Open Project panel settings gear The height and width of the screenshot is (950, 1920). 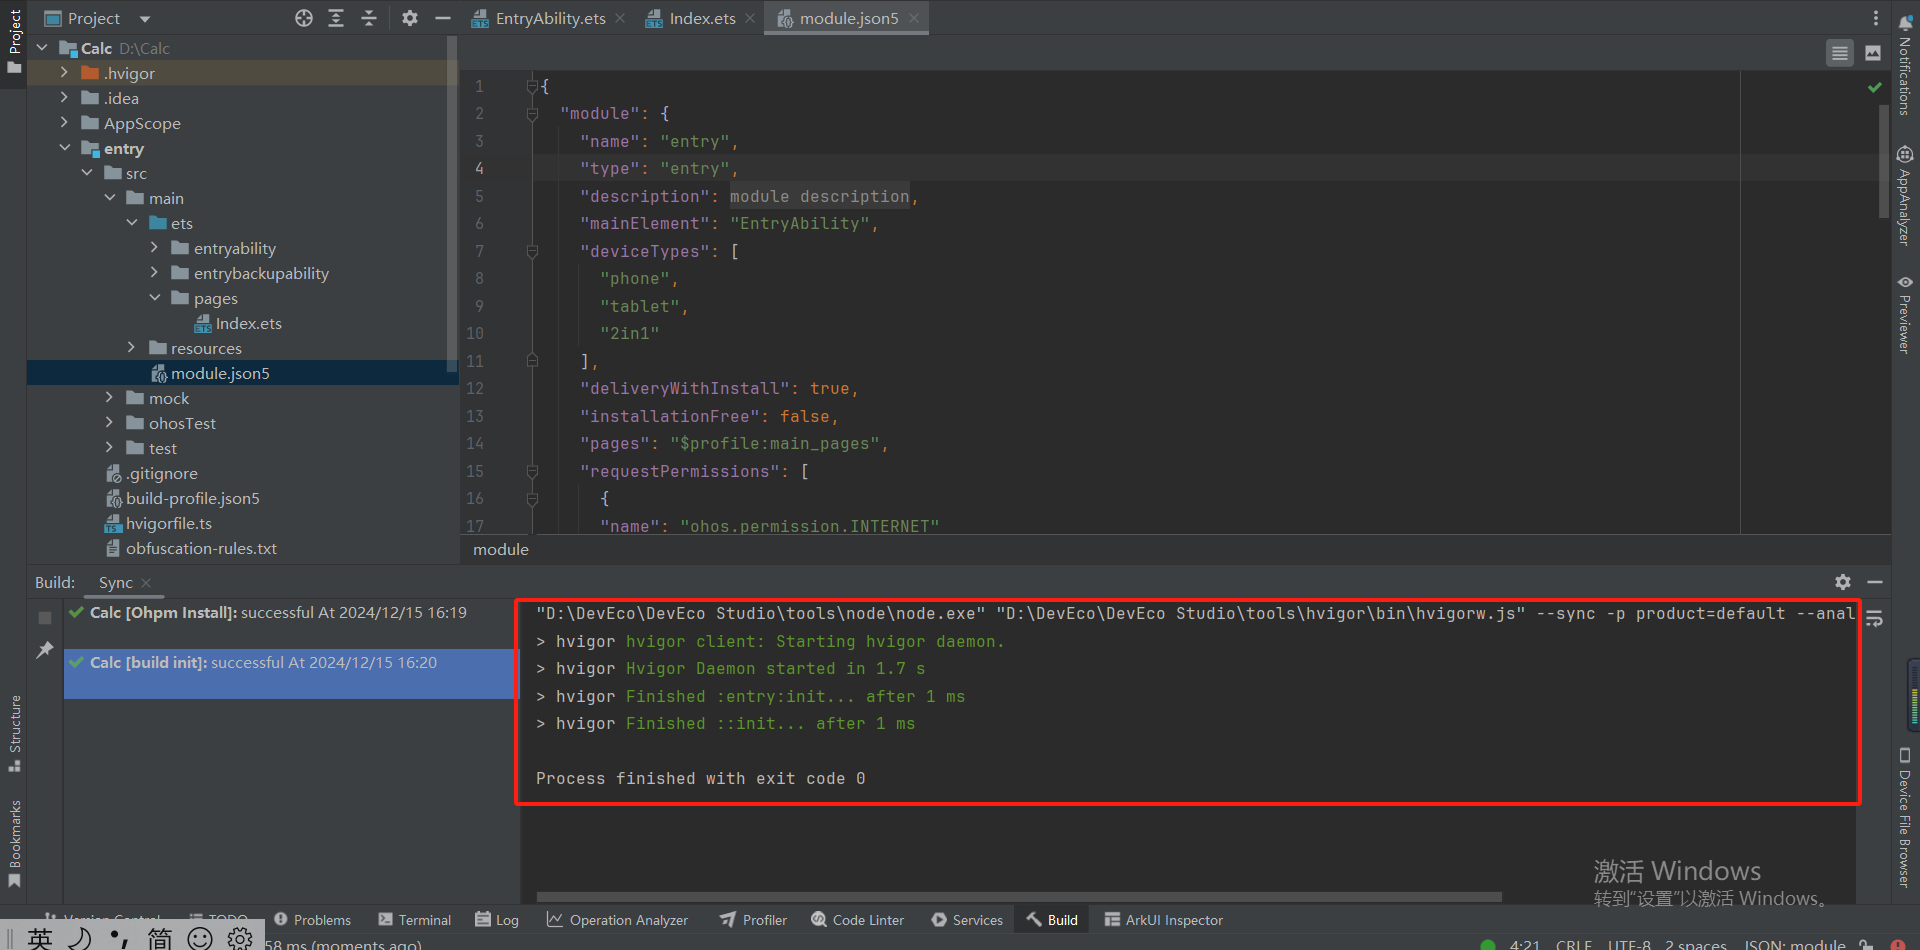[410, 18]
